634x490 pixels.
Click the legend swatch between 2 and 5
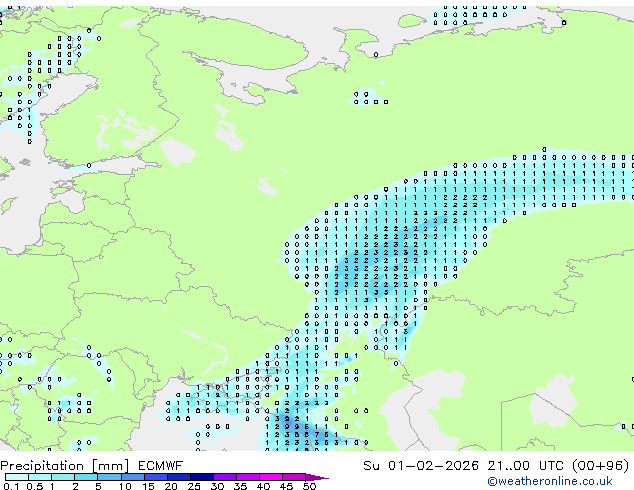point(86,477)
